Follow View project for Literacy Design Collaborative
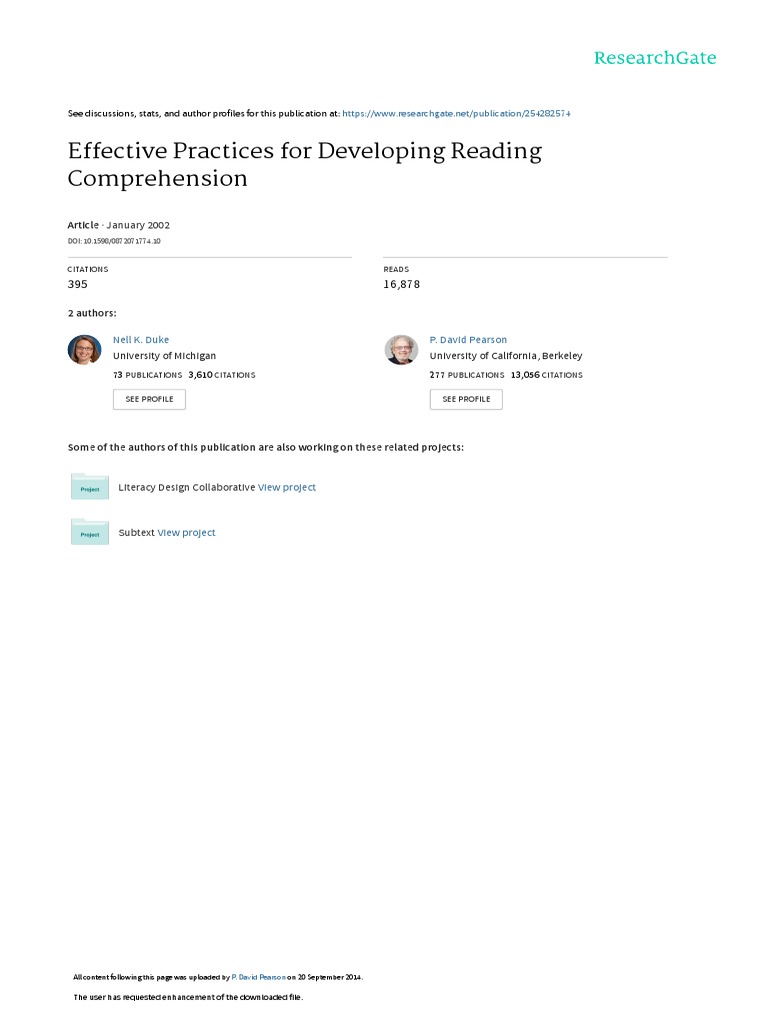 click(287, 488)
